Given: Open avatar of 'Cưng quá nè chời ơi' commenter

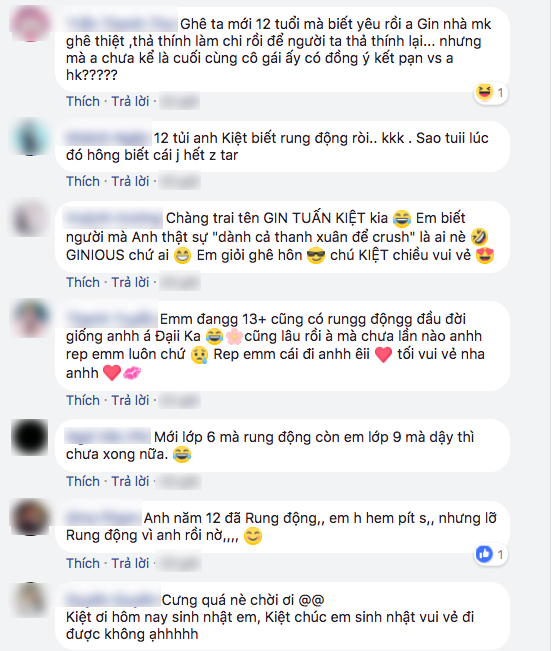Looking at the screenshot, I should point(30,600).
